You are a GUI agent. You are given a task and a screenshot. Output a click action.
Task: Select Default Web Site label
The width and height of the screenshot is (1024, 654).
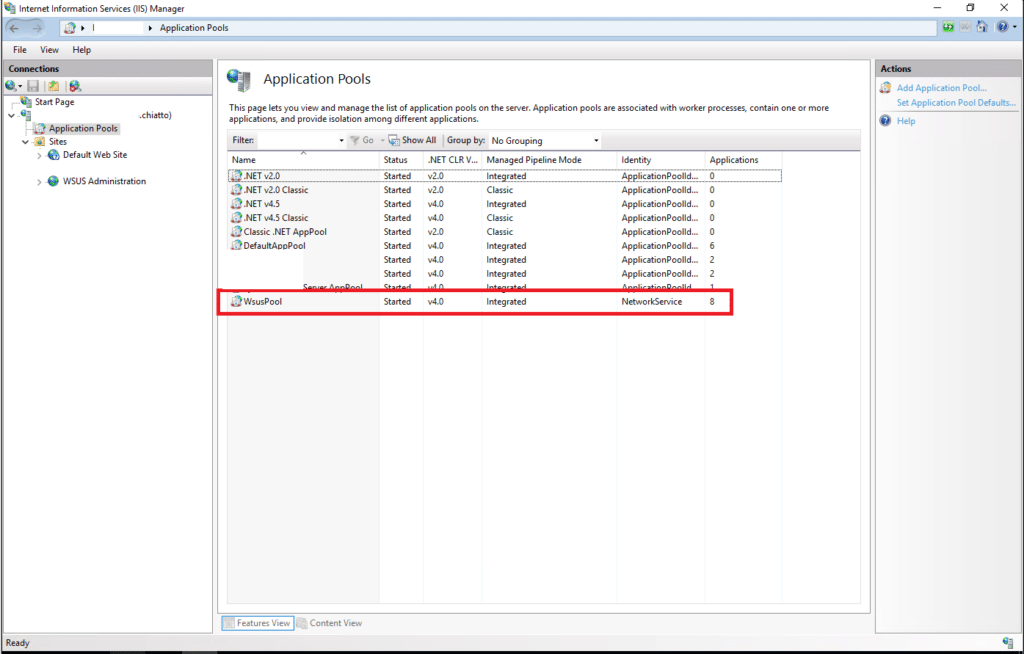(x=95, y=155)
